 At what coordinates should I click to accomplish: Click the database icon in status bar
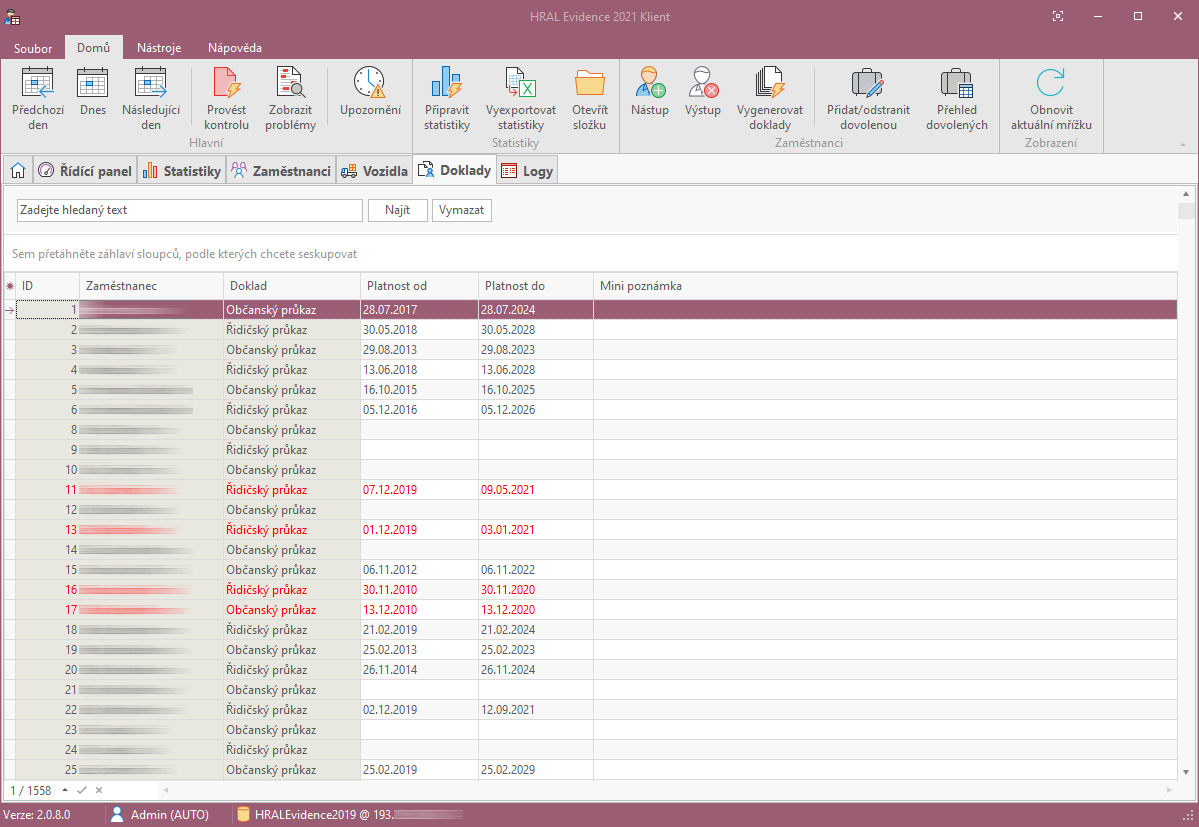(242, 815)
